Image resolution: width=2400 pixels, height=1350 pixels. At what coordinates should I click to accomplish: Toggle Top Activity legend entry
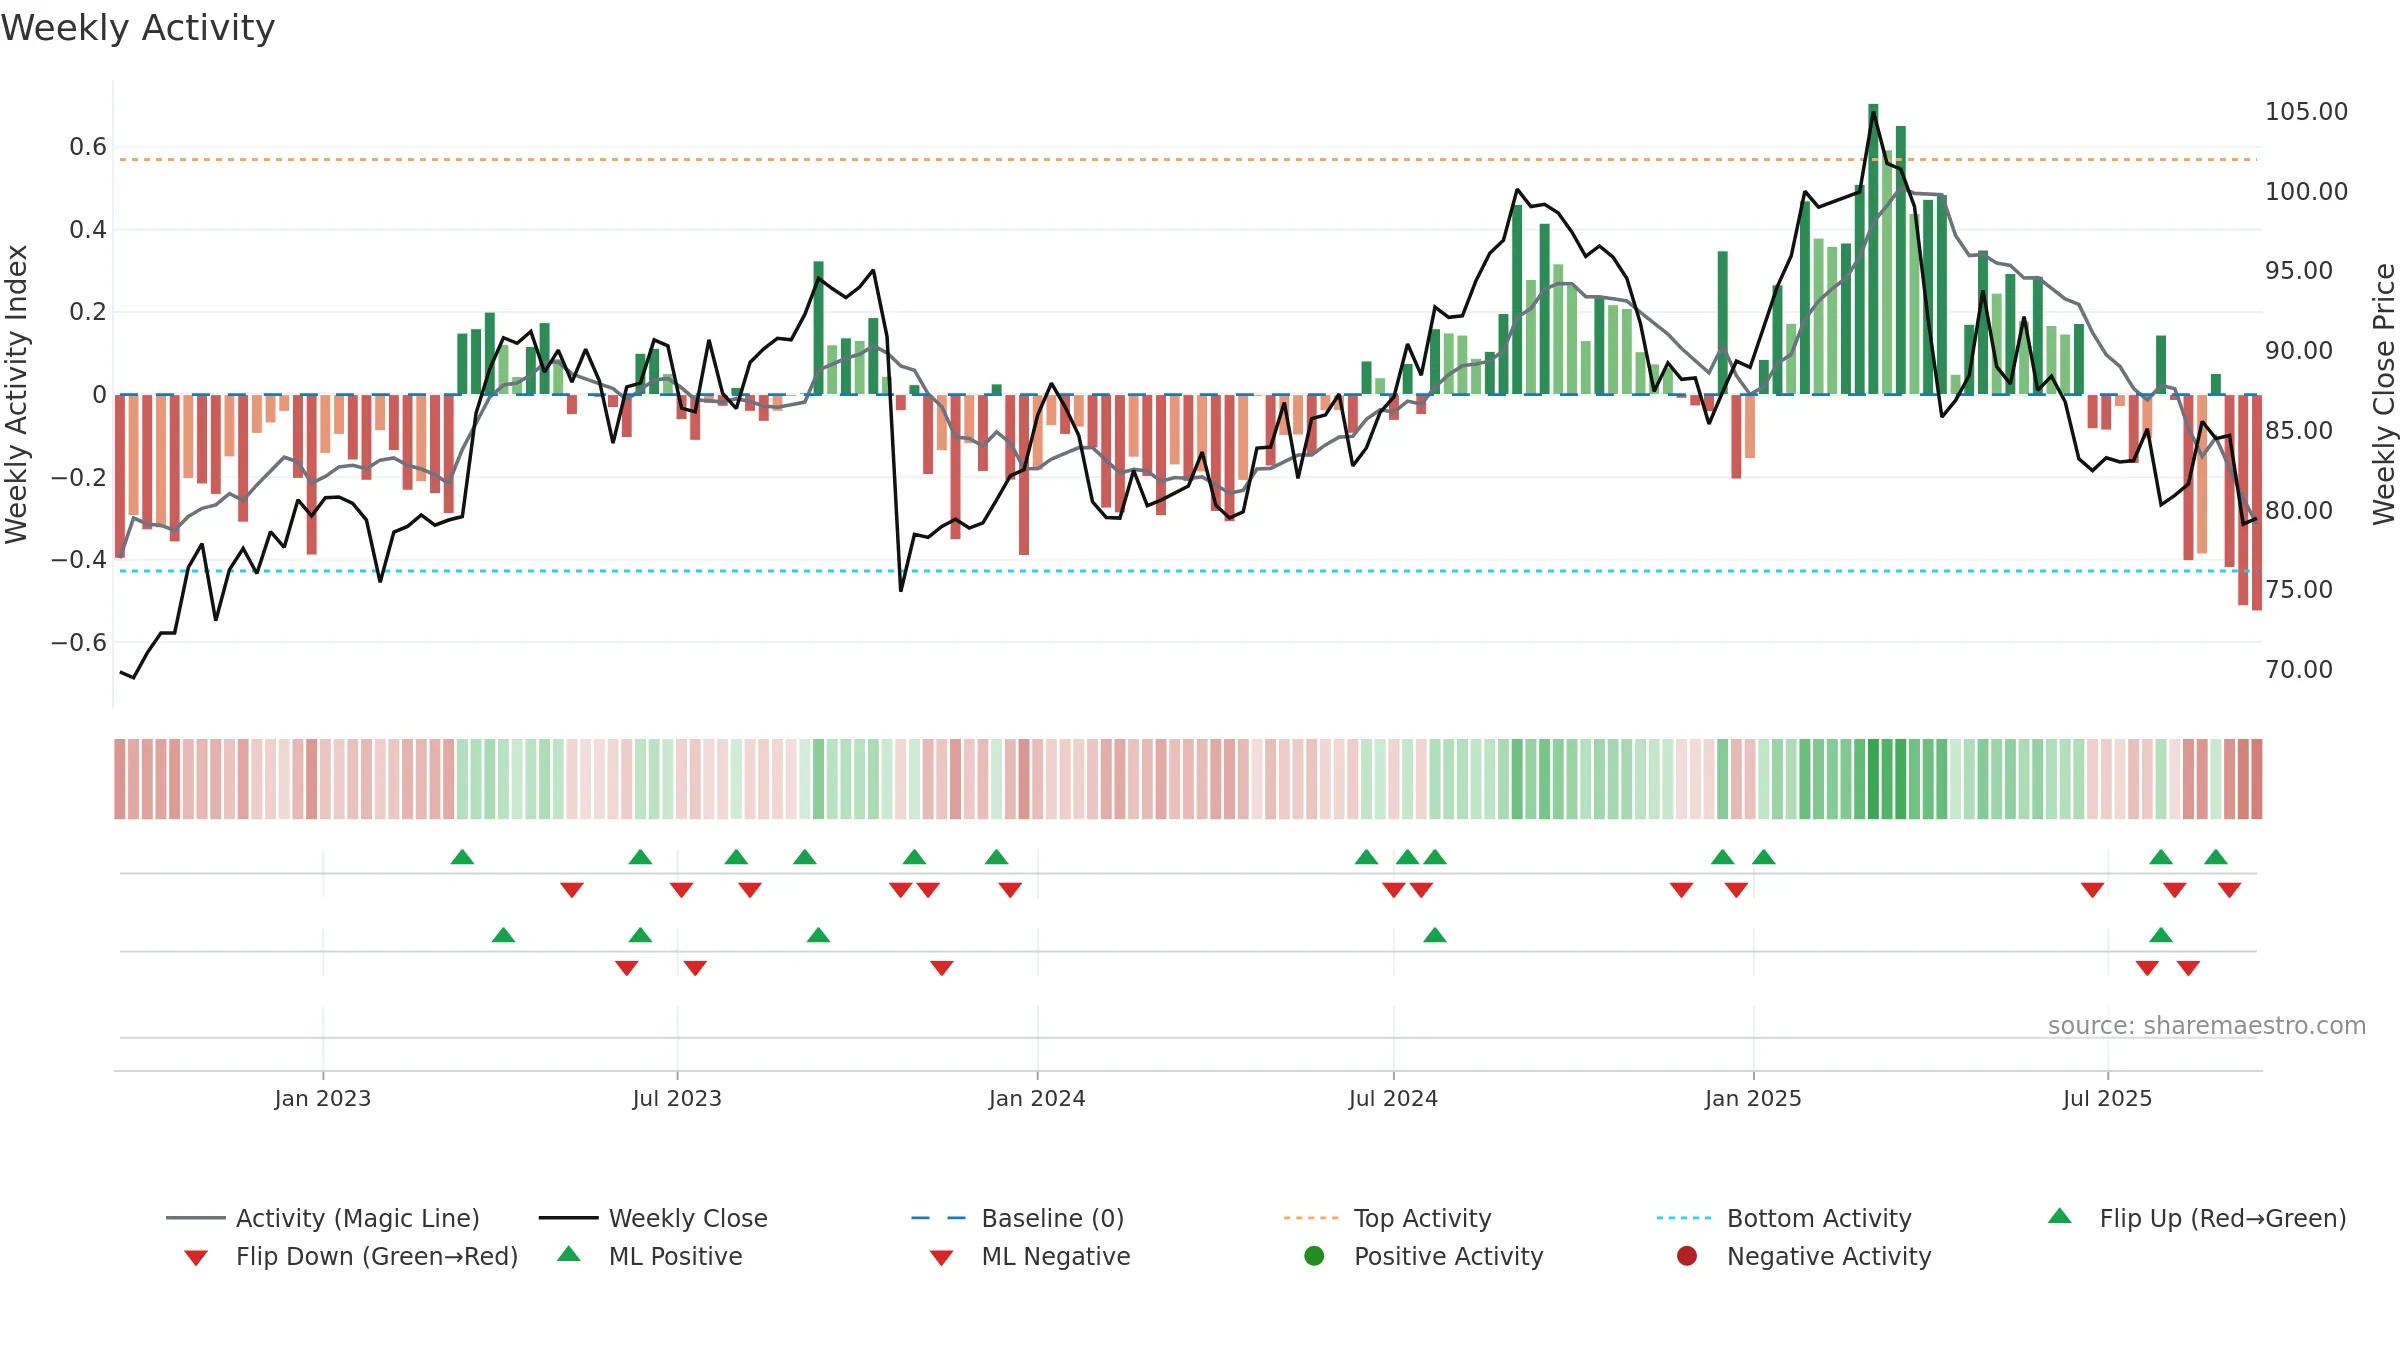1387,1218
